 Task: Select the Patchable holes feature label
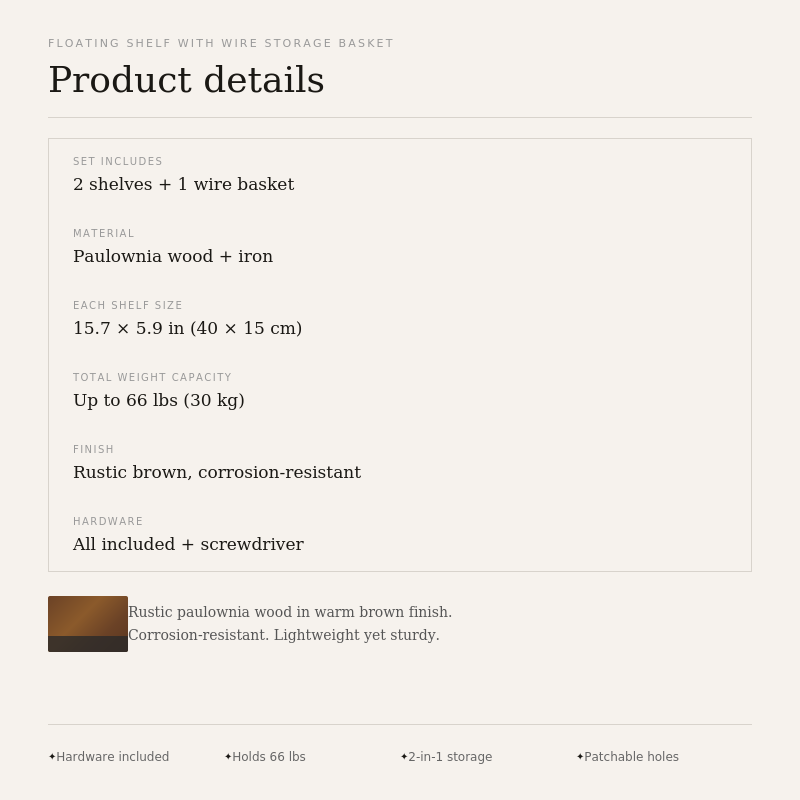pos(632,757)
